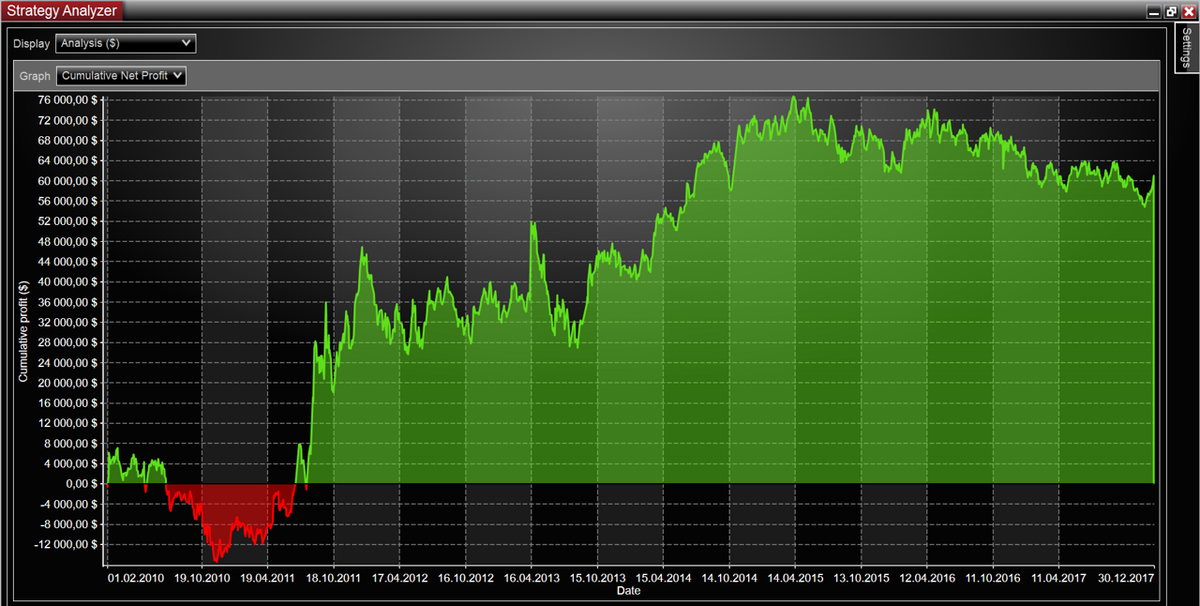Click the 30.12.2017 date label
1200x606 pixels.
click(1125, 578)
